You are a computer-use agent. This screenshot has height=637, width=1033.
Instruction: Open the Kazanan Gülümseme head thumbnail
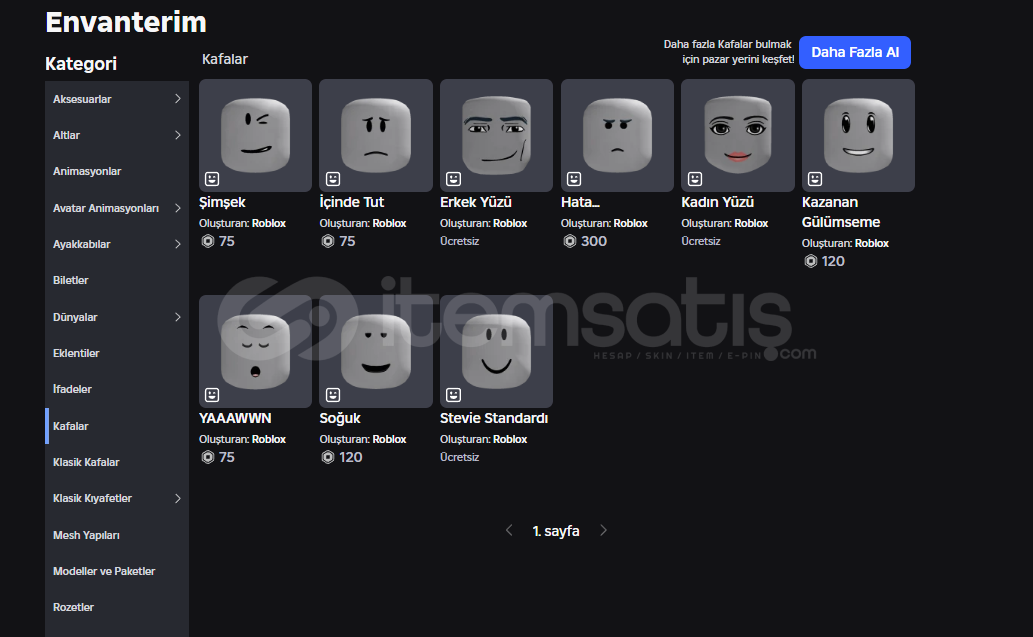(x=858, y=136)
